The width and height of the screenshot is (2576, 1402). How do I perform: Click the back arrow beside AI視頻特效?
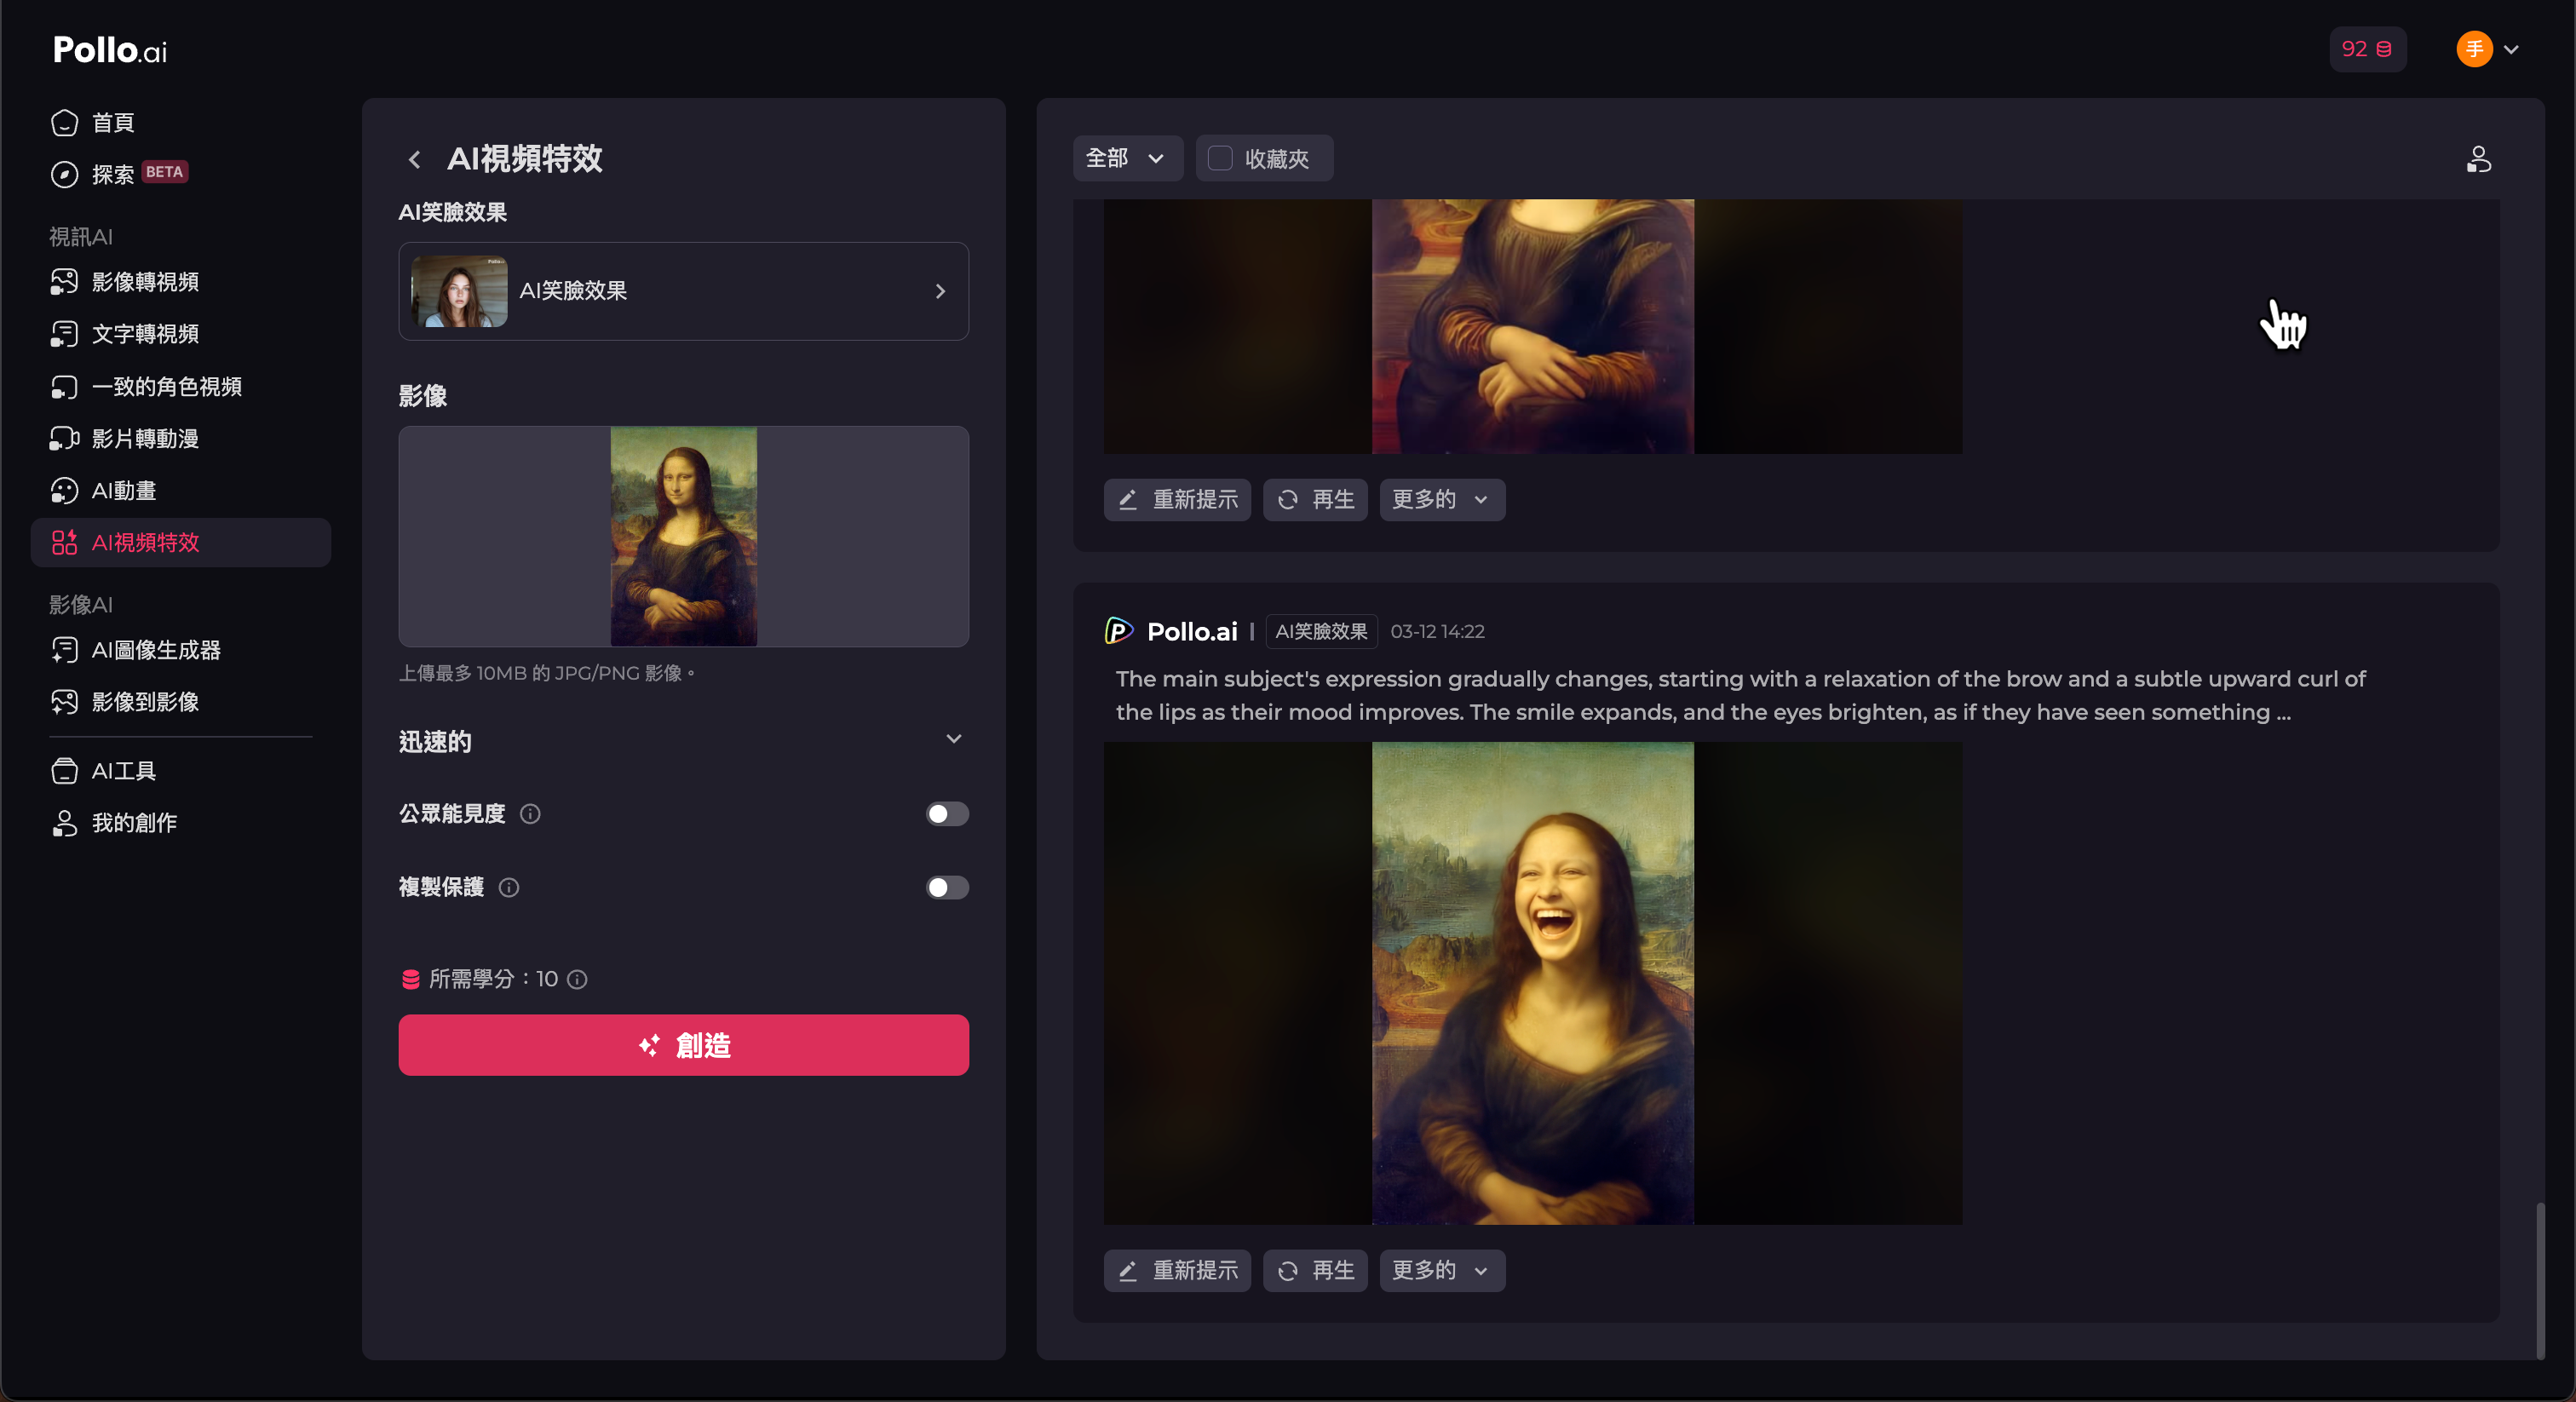click(x=415, y=159)
